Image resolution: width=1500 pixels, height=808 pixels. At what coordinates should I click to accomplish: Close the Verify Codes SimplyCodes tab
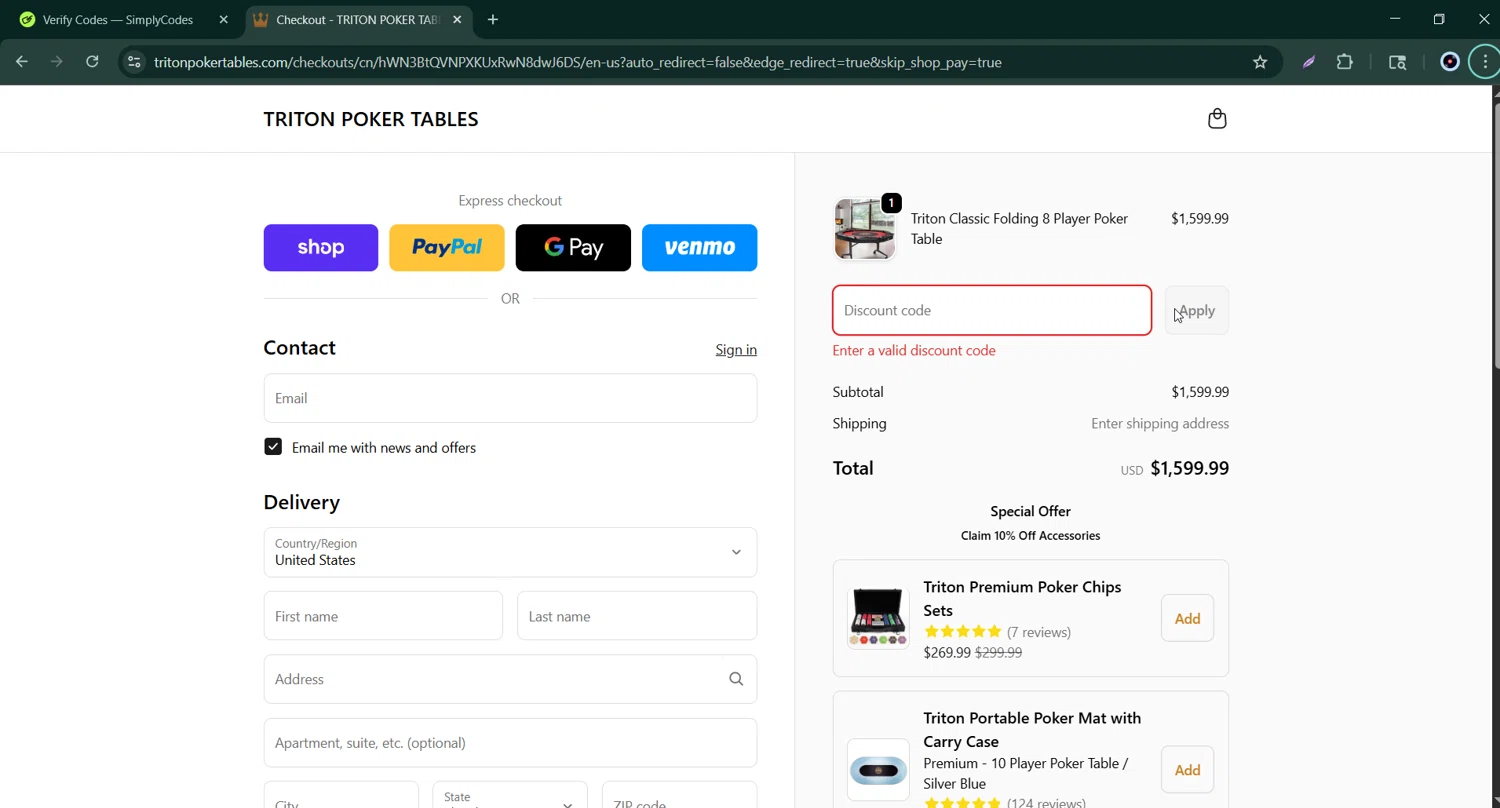tap(223, 19)
